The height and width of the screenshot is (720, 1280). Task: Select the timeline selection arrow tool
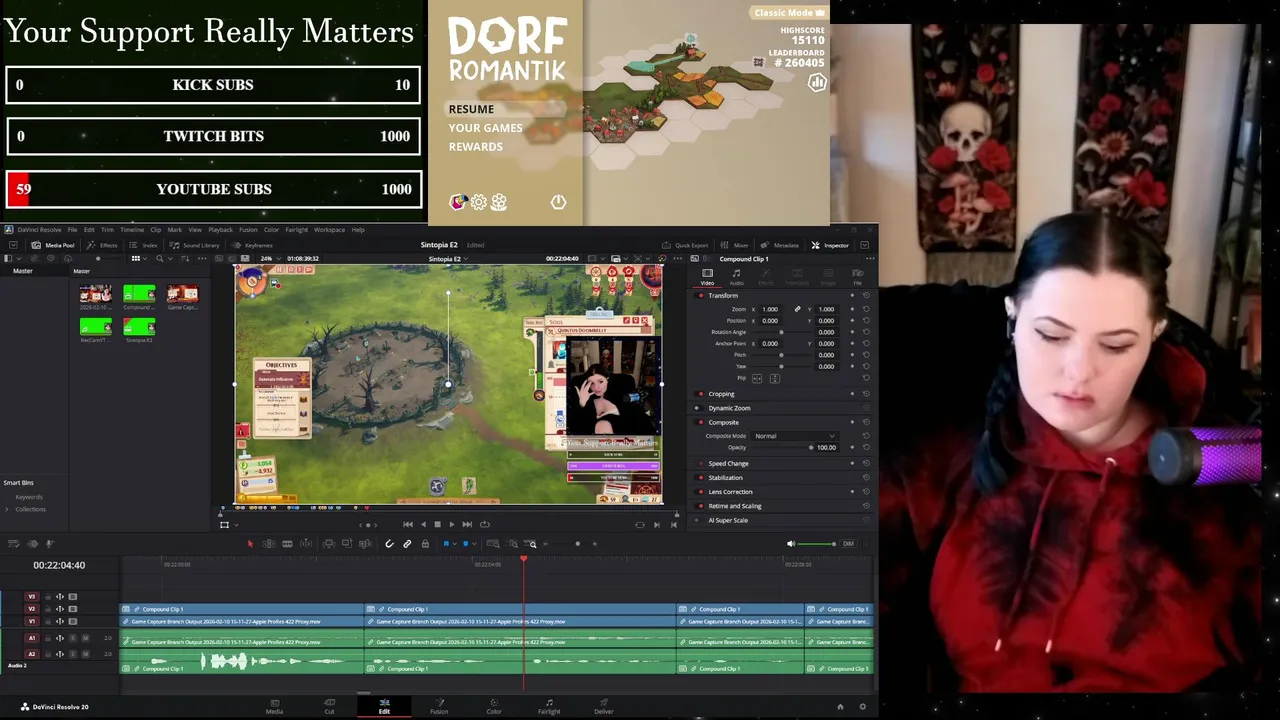point(250,544)
